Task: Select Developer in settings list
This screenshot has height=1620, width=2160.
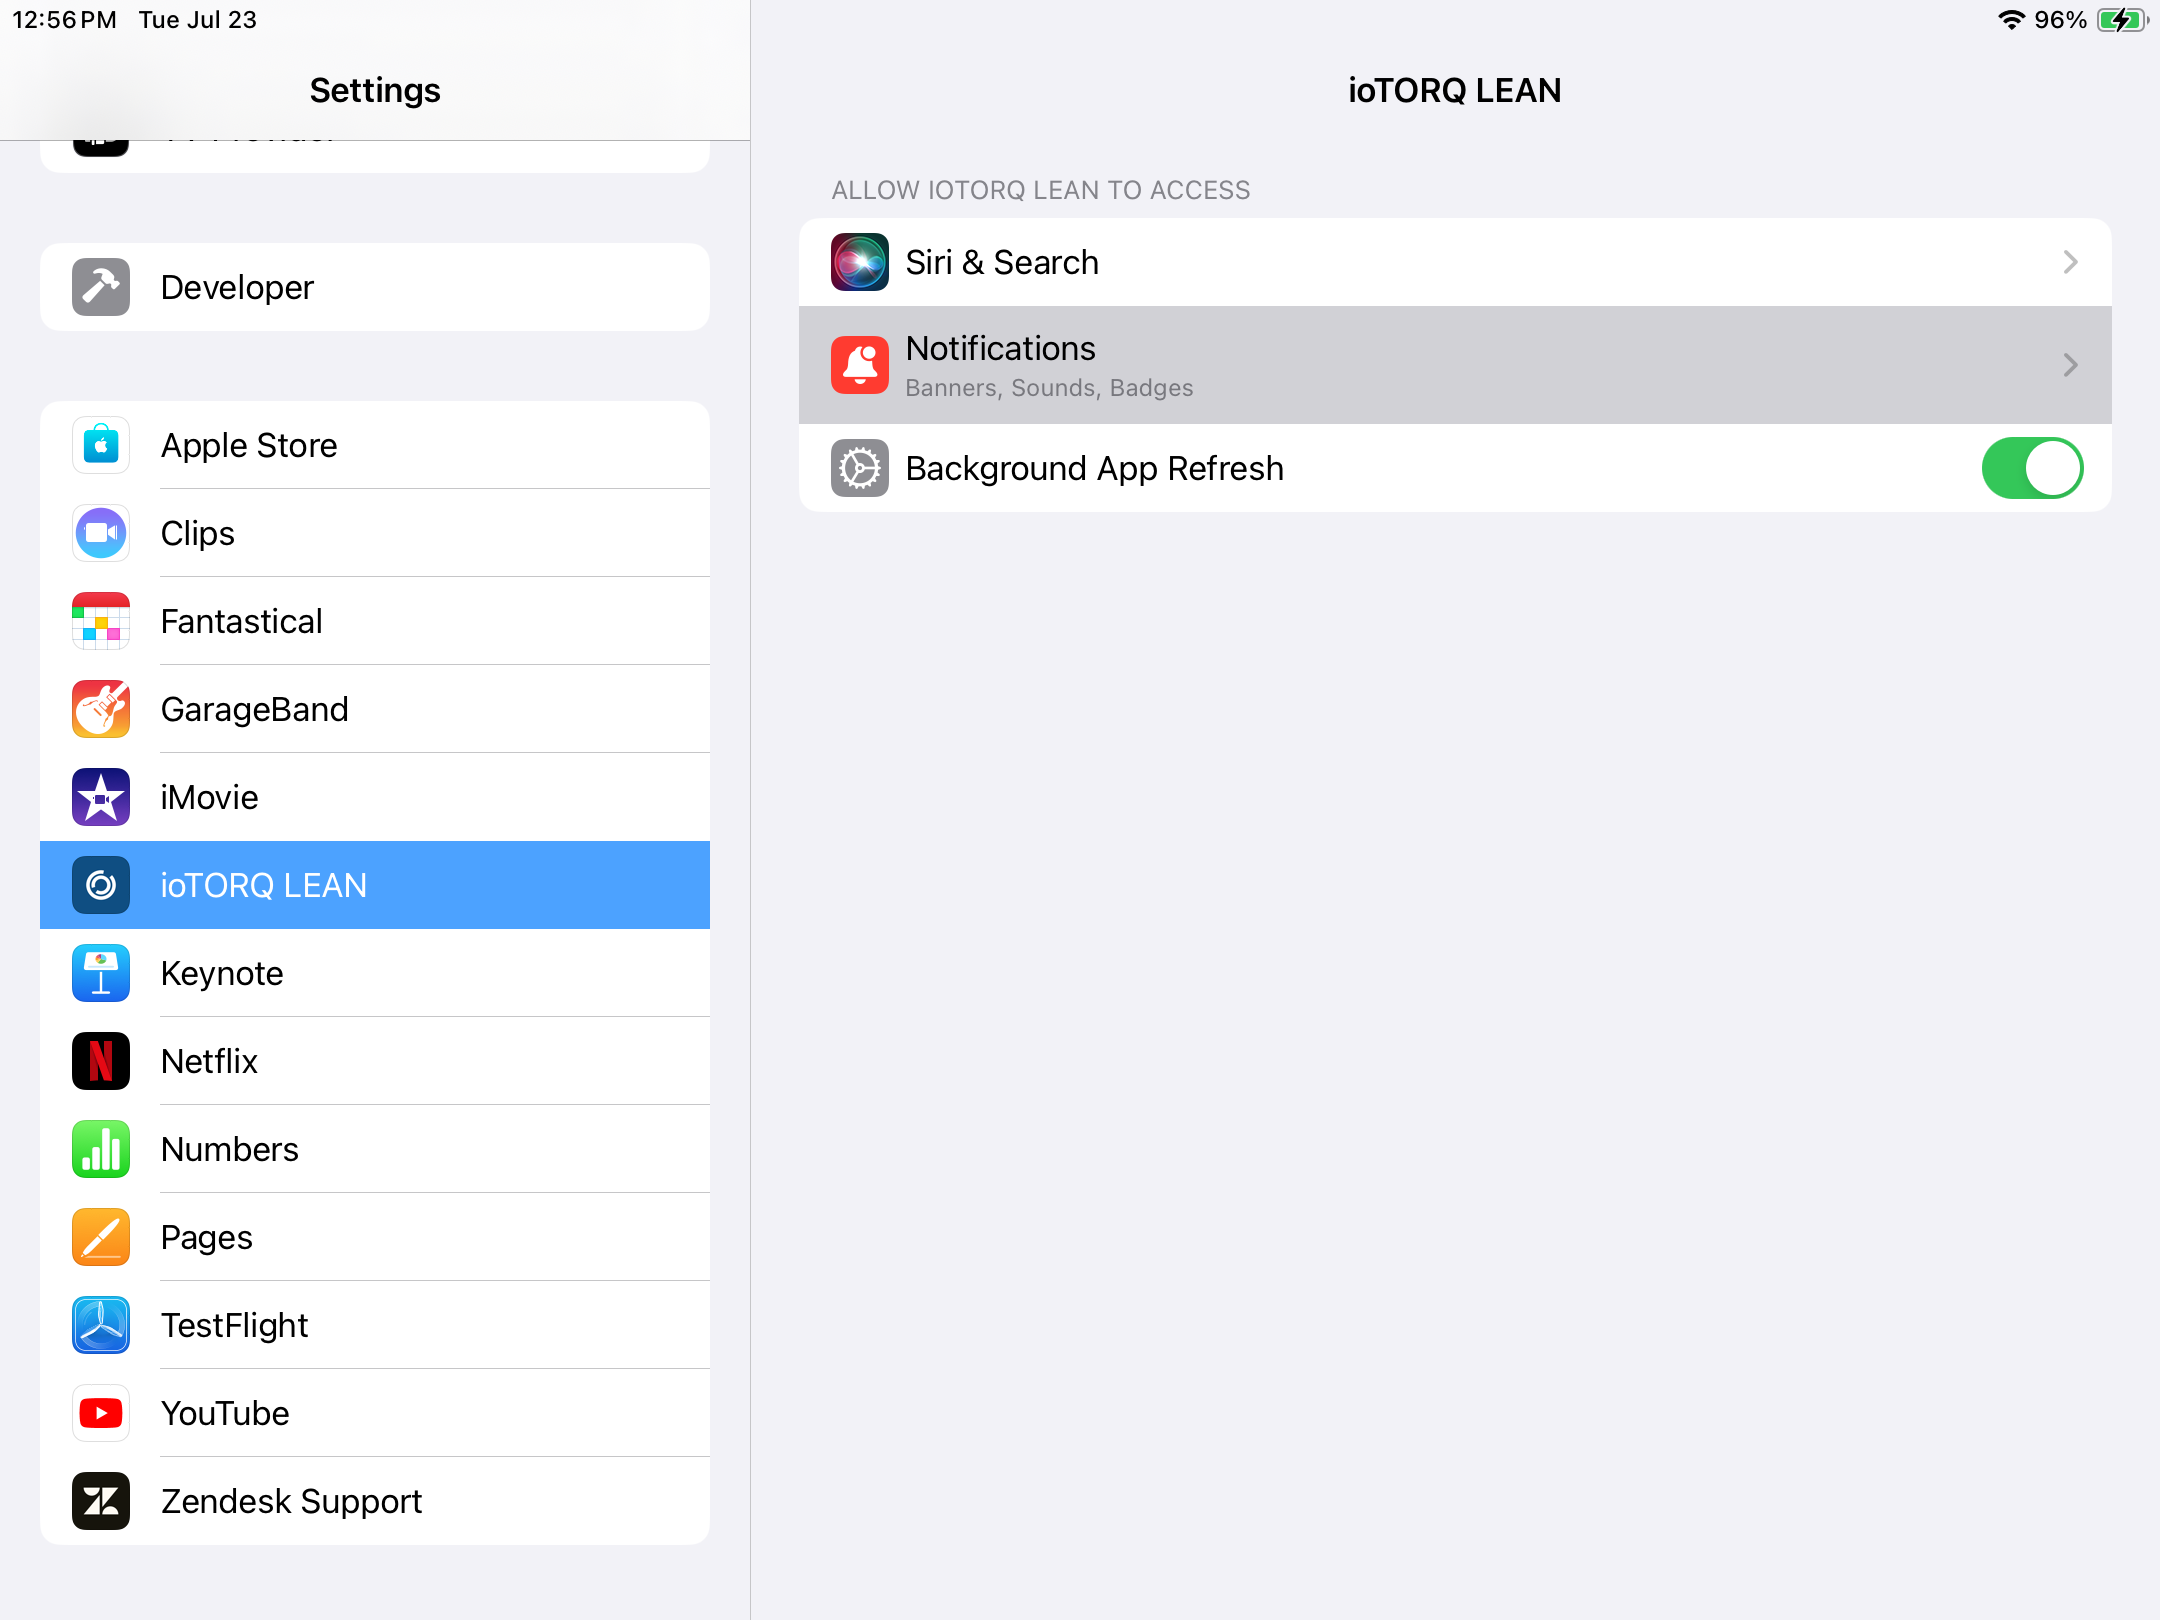Action: click(x=375, y=287)
